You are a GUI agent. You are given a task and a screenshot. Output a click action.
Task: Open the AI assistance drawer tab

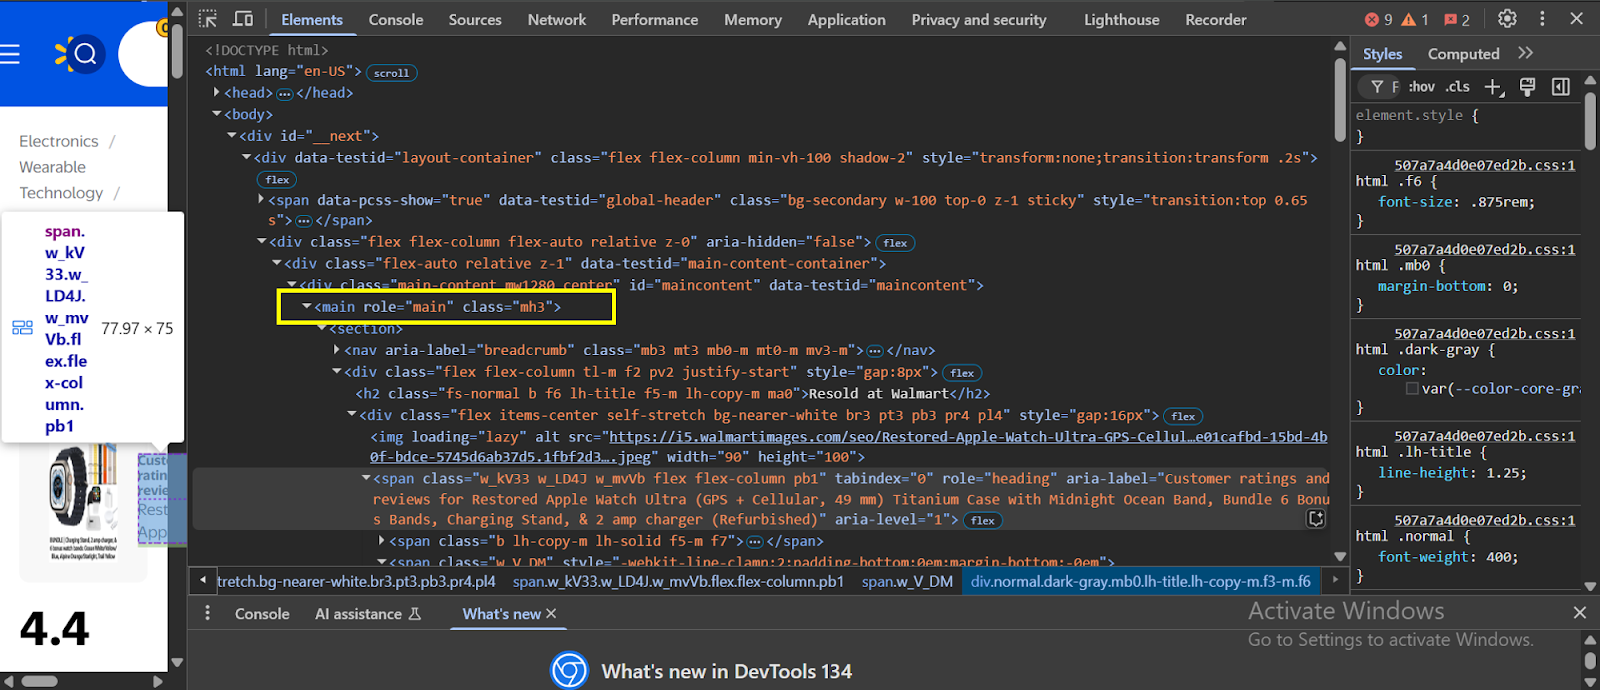coord(367,613)
